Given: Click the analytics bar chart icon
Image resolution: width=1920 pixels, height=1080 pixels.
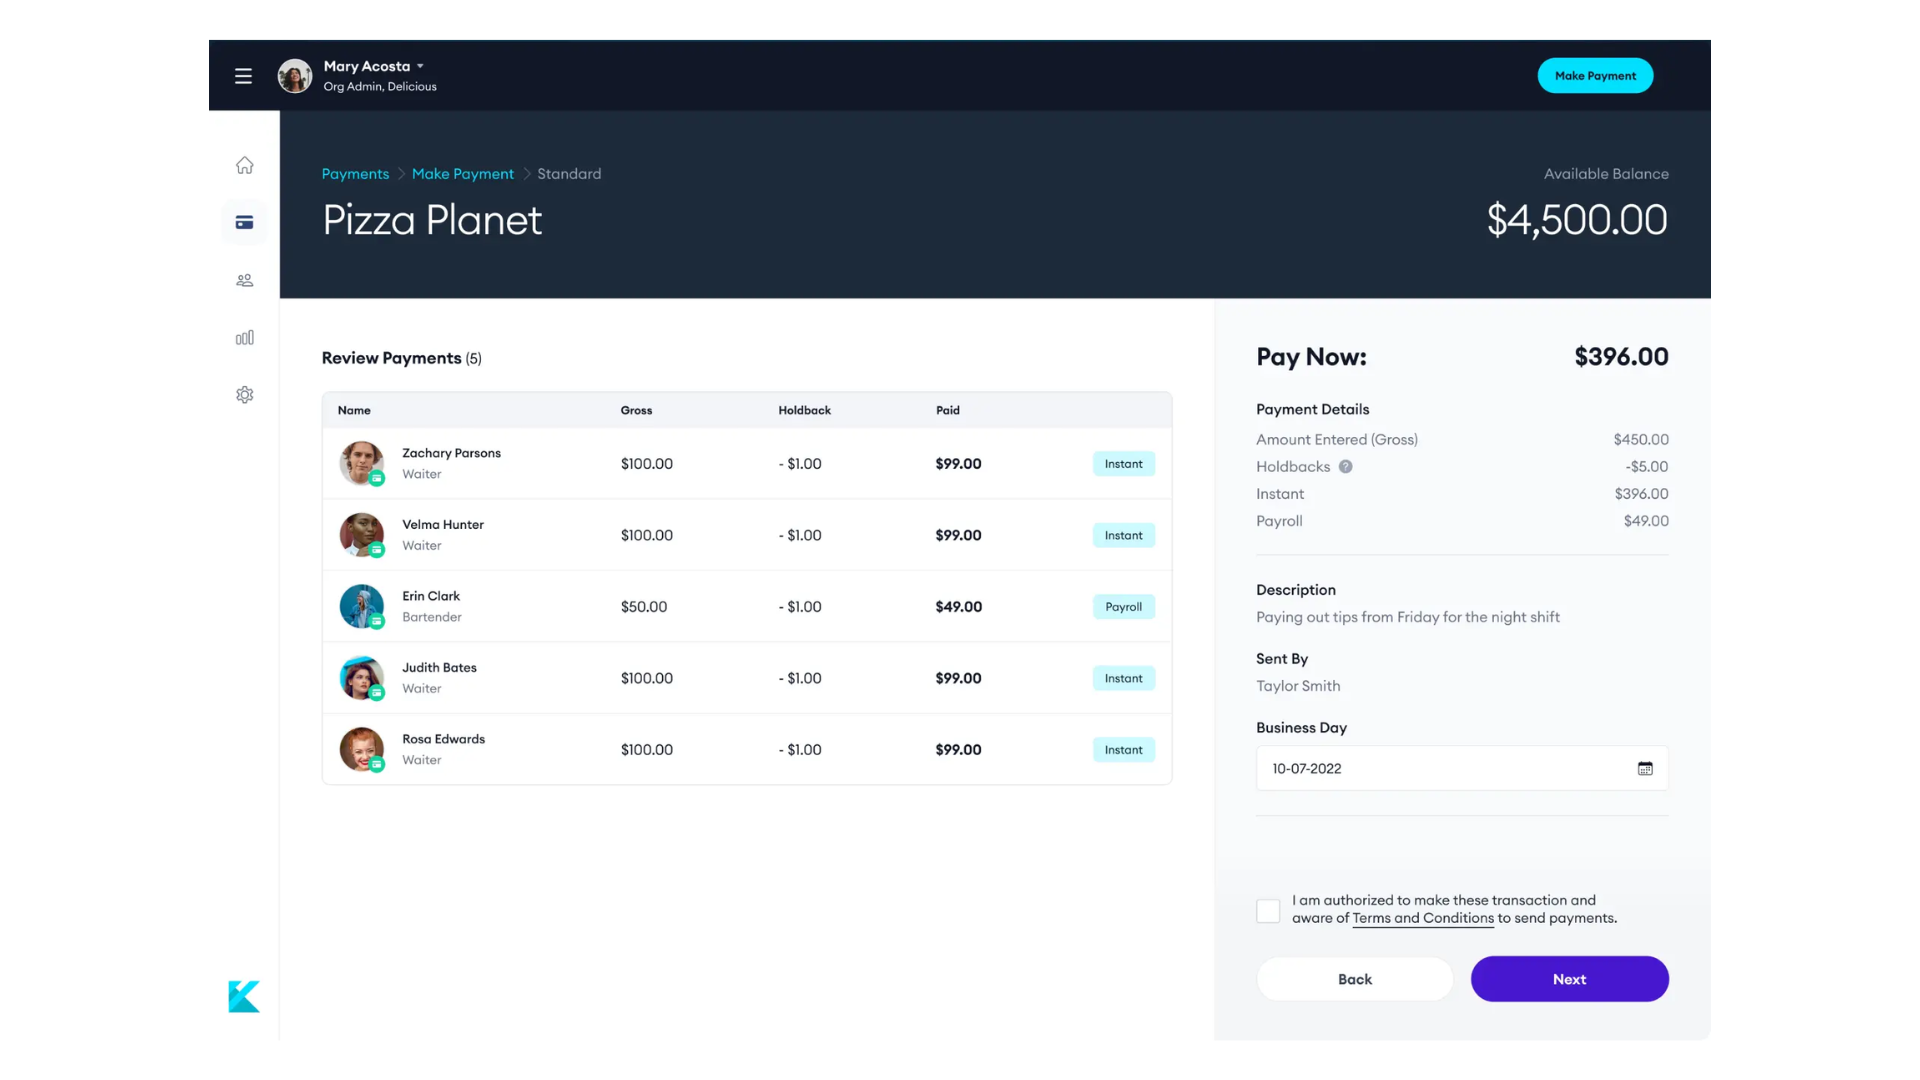Looking at the screenshot, I should (x=243, y=336).
